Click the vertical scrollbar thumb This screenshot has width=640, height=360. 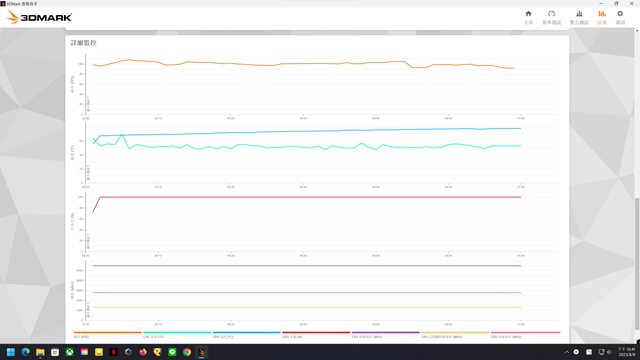[637, 263]
